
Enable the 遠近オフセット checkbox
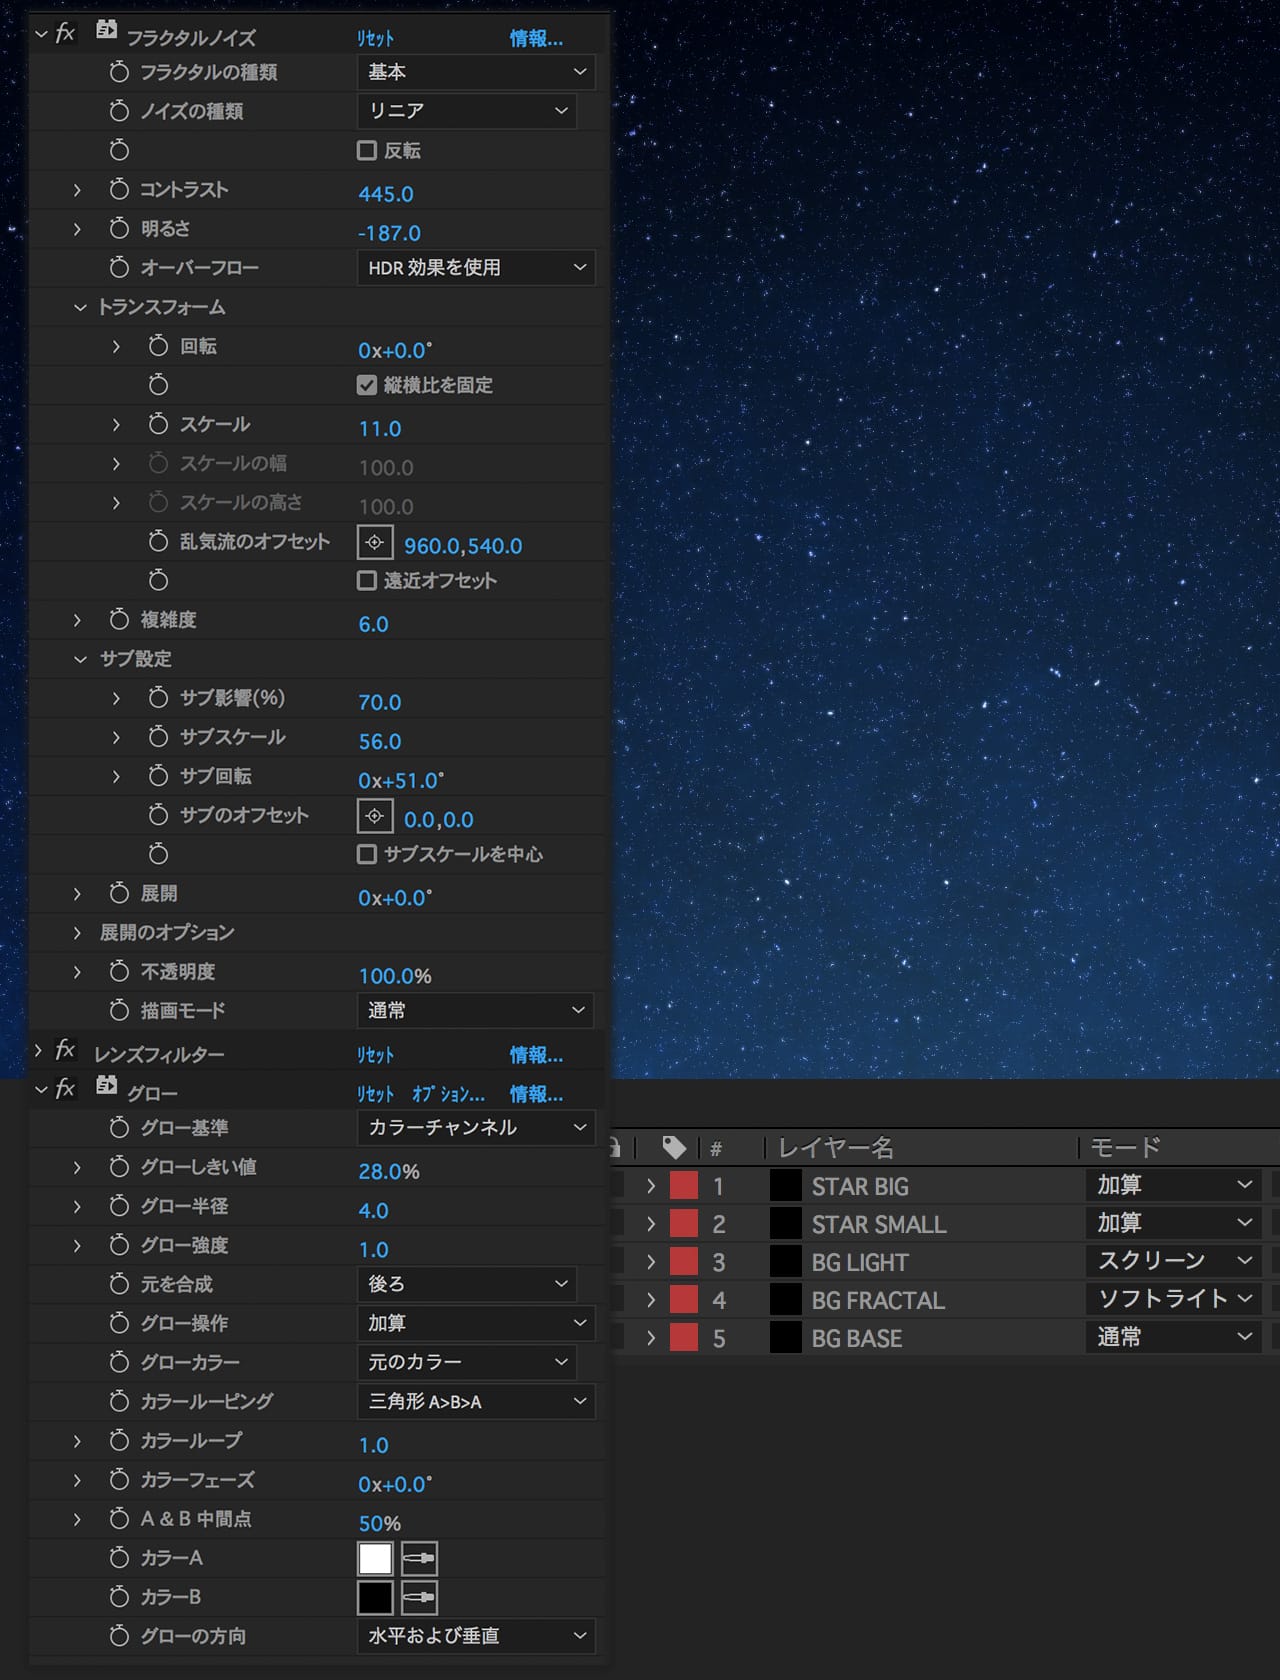[x=367, y=581]
